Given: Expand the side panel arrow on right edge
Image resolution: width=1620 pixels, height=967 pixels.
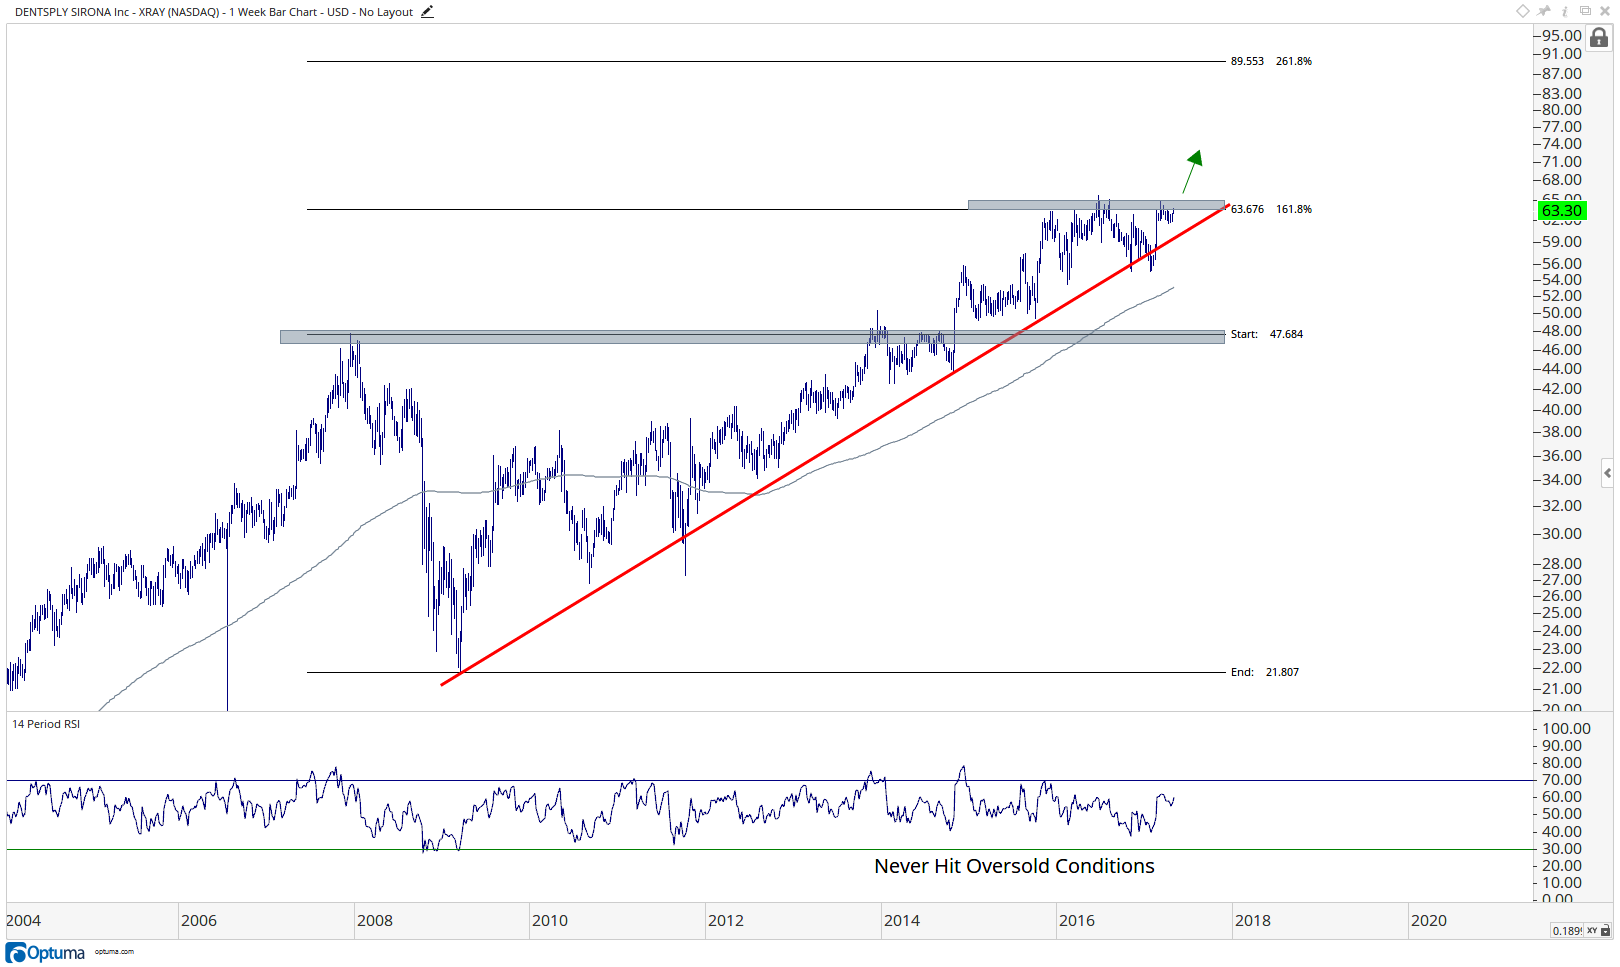Looking at the screenshot, I should click(x=1607, y=473).
